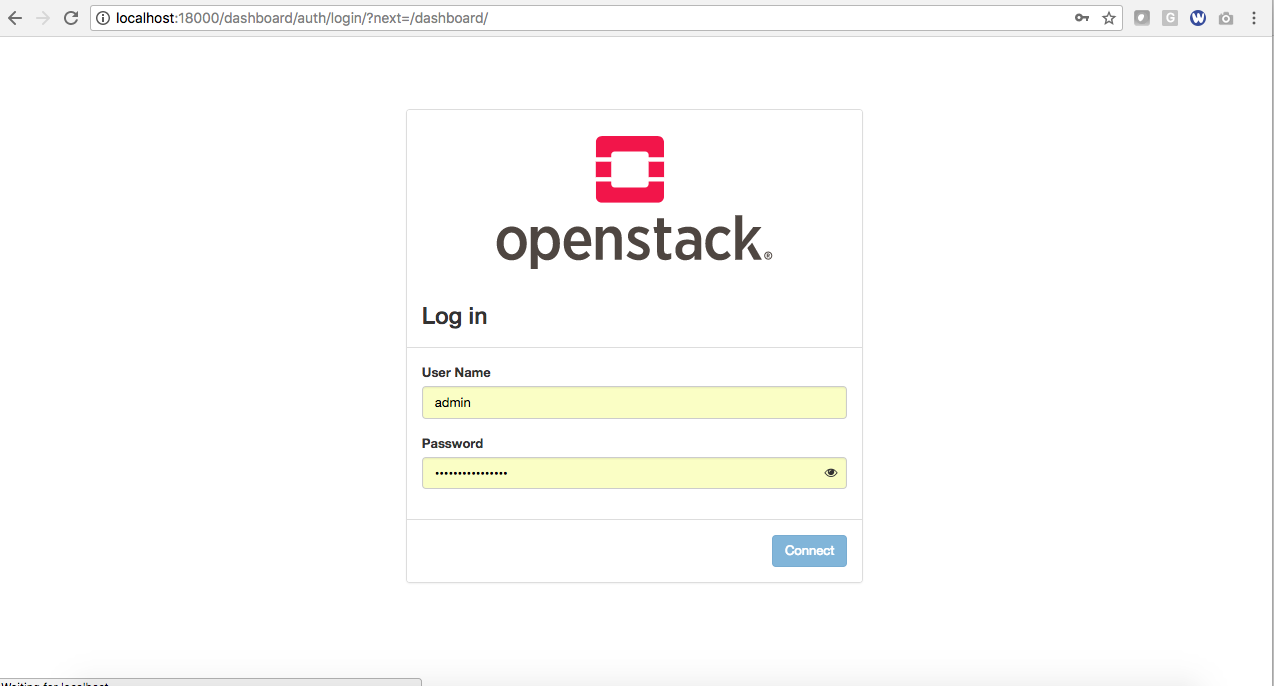This screenshot has height=686, width=1274.
Task: Click the first gray extension icon beside the star
Action: click(x=1142, y=18)
